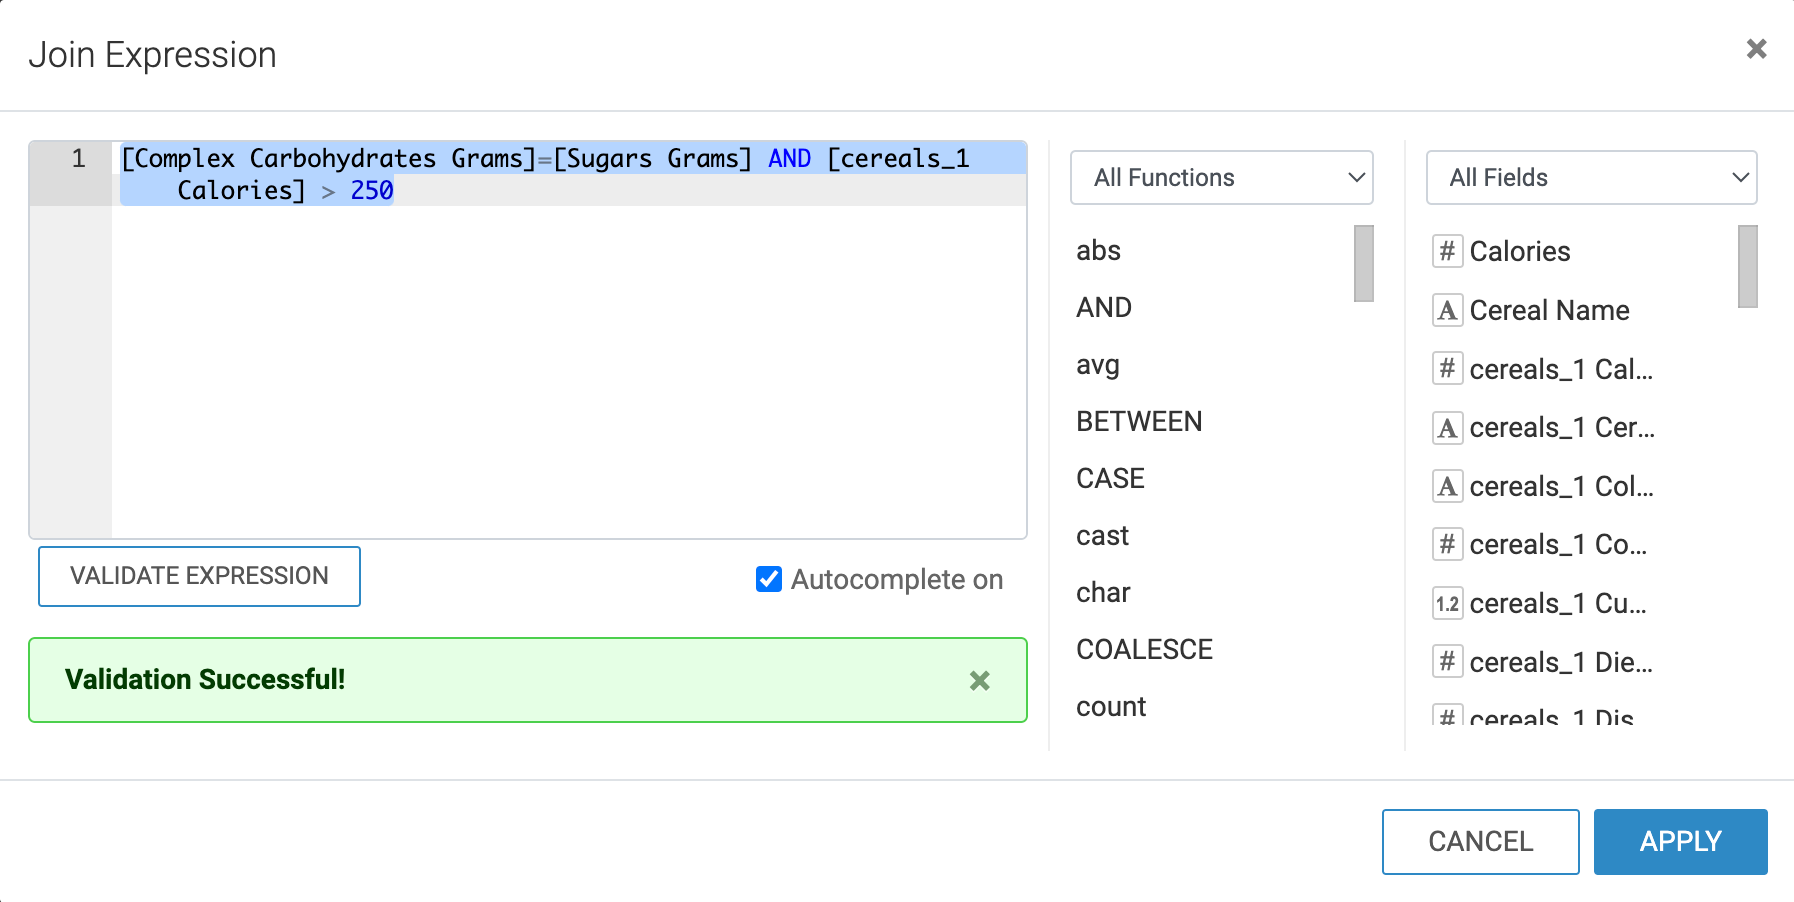Click the text icon beside cereals_1 Col field
Screen dimensions: 1794x902
point(1447,486)
